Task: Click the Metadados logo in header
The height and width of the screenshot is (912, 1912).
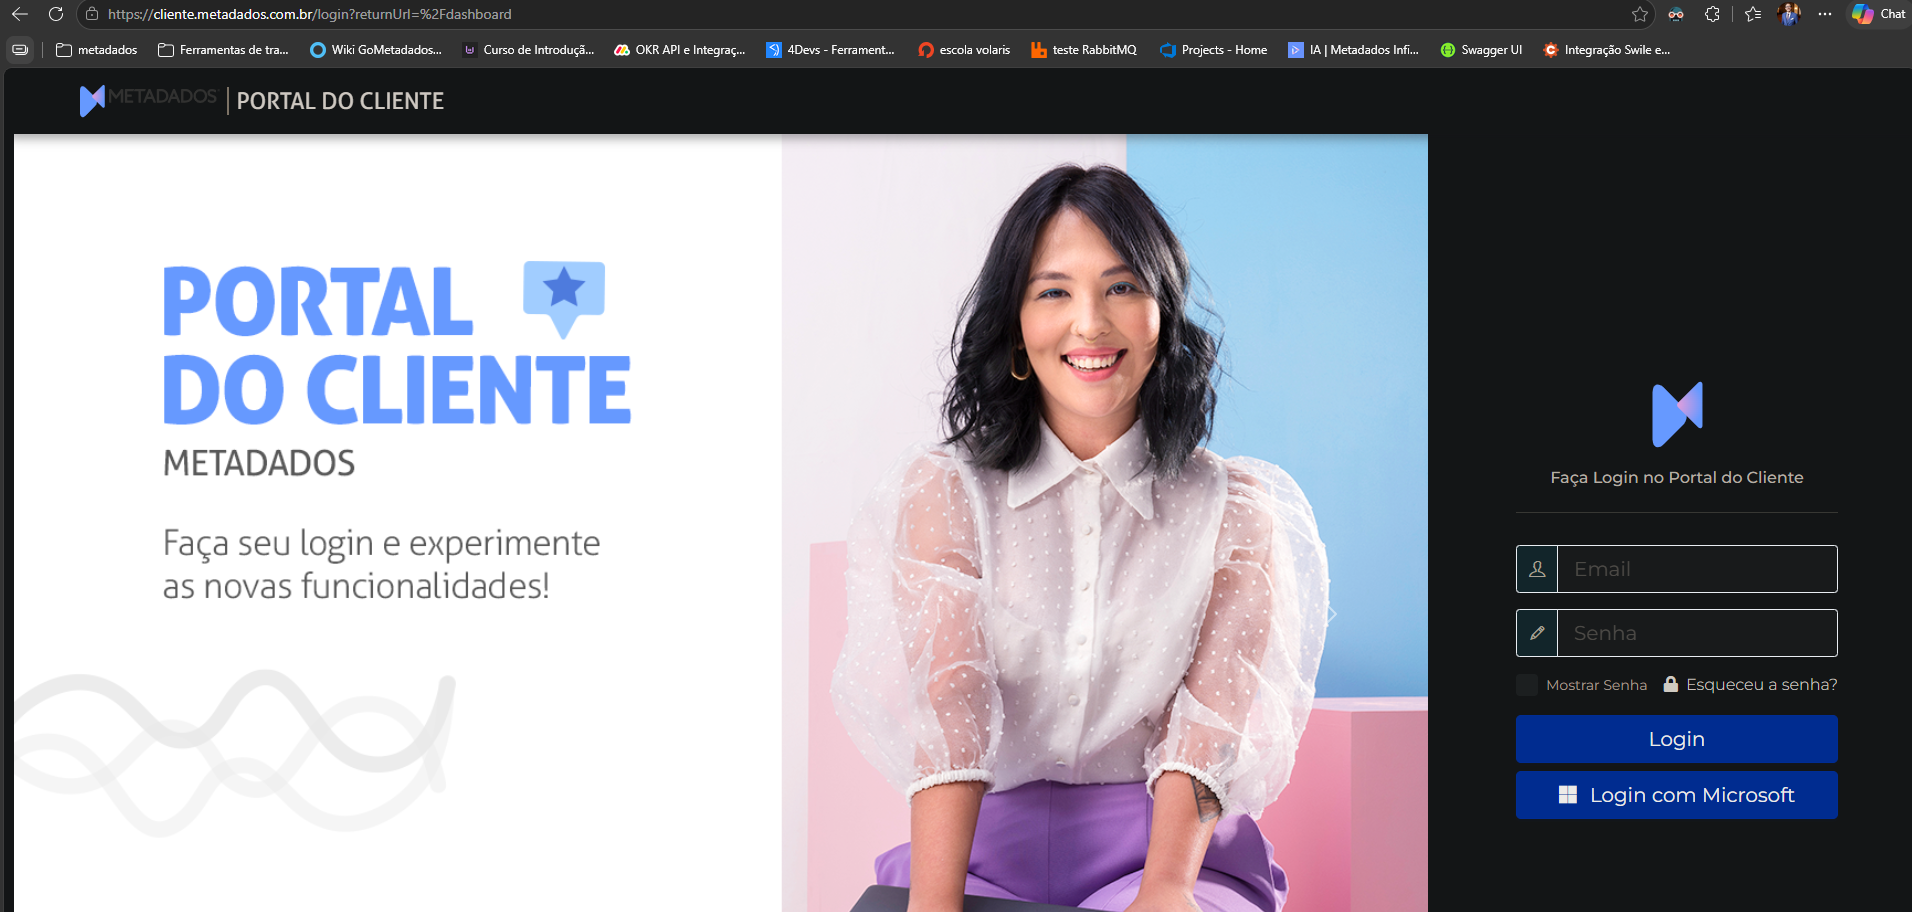Action: click(x=148, y=100)
